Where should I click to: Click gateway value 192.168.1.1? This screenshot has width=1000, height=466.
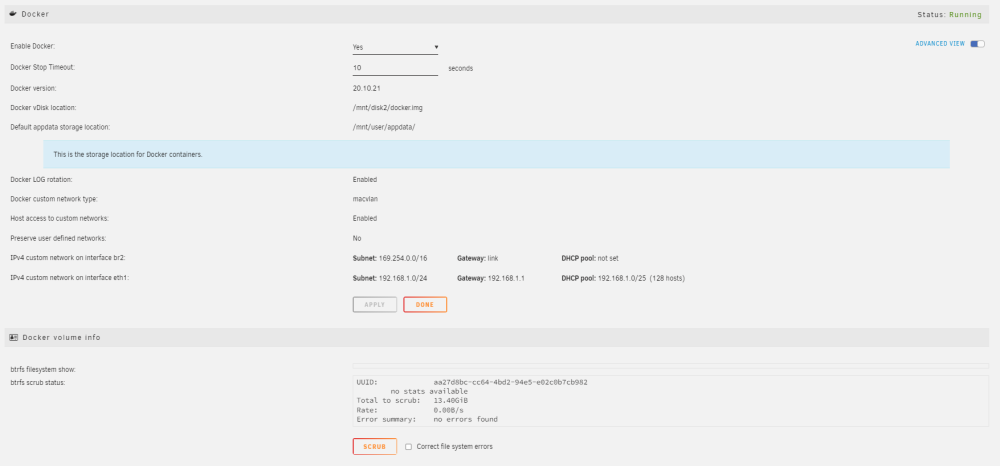pyautogui.click(x=506, y=279)
